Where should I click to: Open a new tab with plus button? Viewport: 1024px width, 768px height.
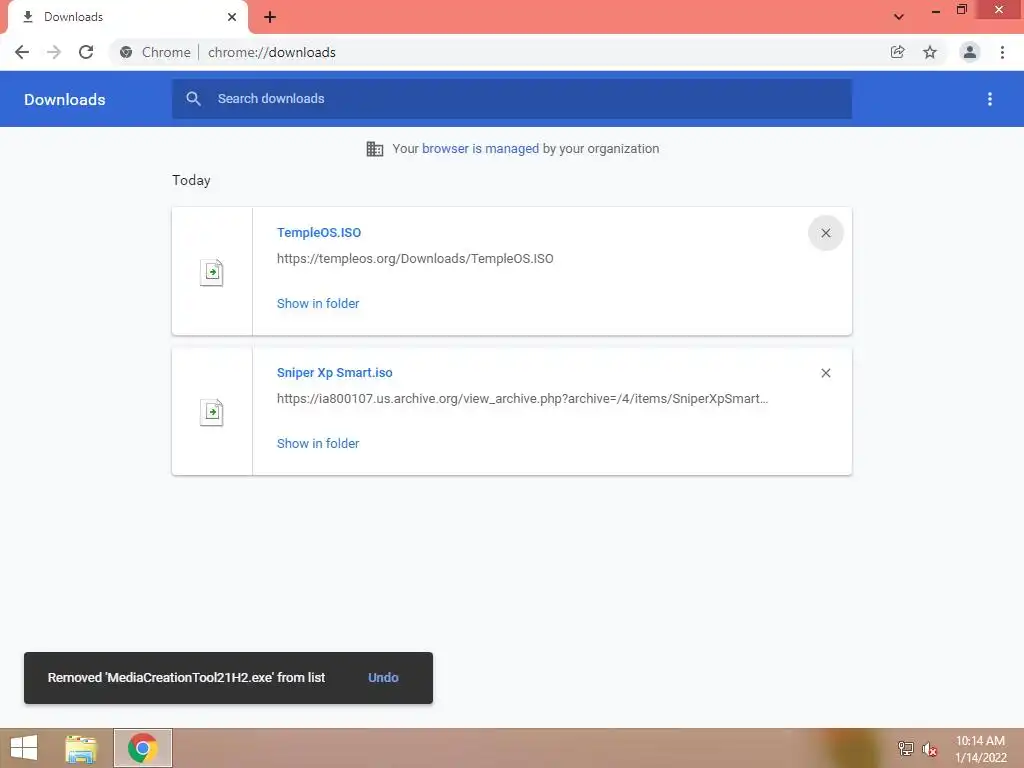click(270, 17)
